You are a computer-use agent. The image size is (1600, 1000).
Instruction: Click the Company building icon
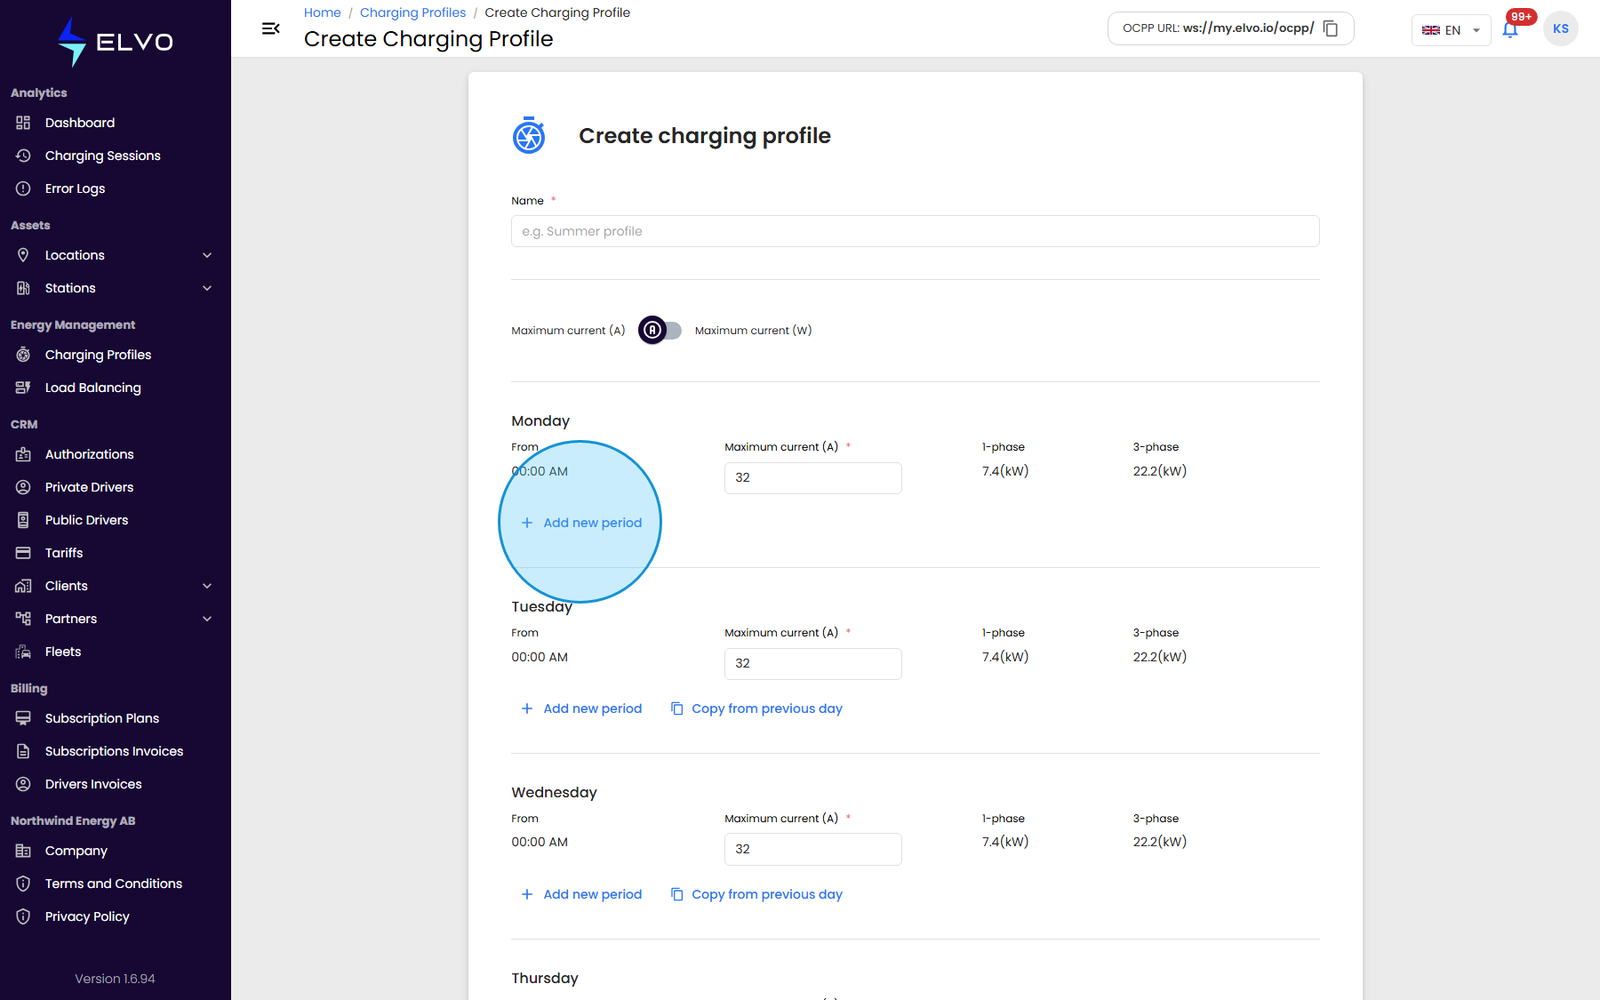coord(23,851)
